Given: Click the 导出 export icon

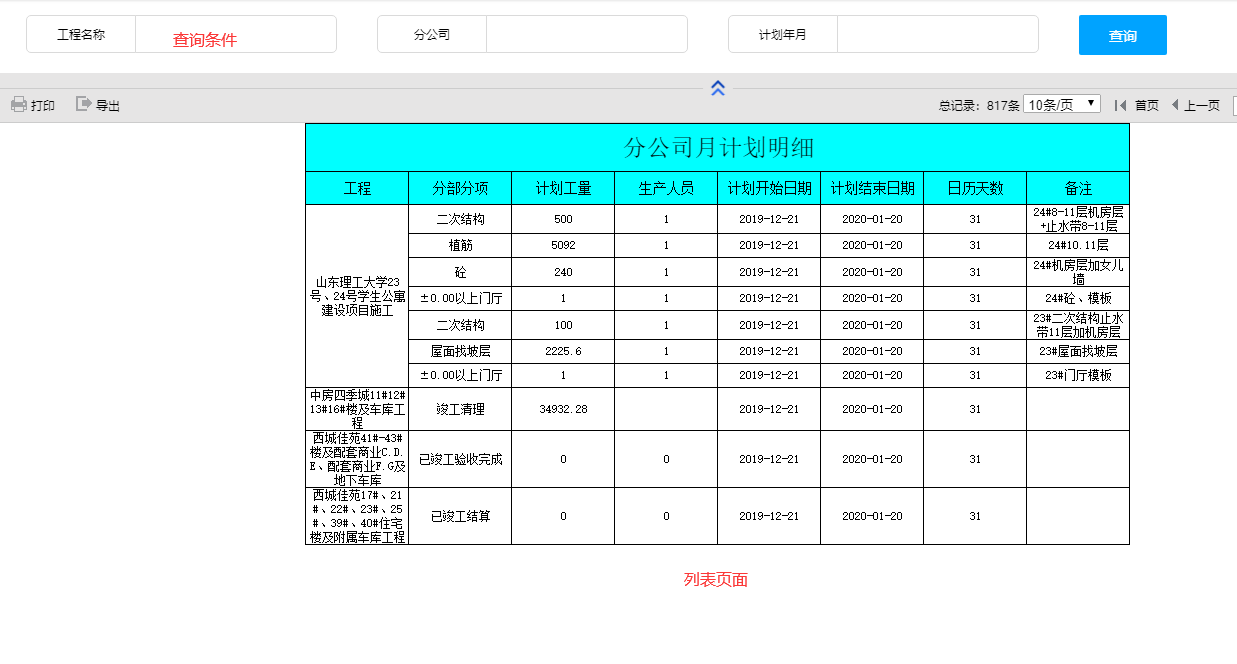Looking at the screenshot, I should (x=84, y=104).
